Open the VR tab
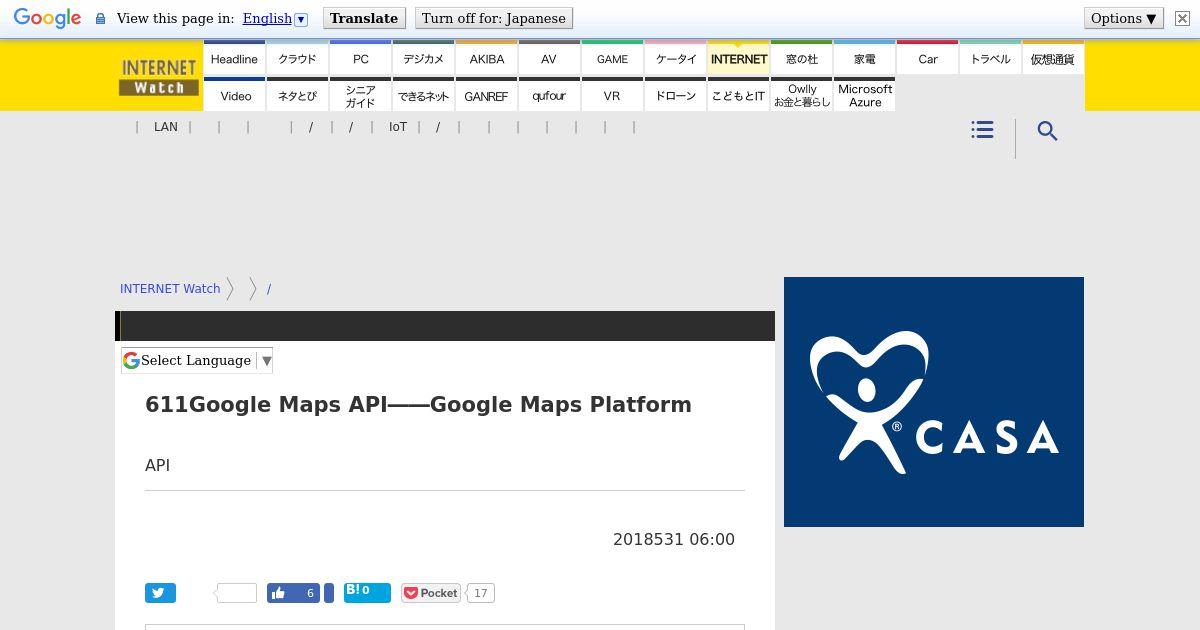Screen dimensions: 1200x630 (612, 95)
